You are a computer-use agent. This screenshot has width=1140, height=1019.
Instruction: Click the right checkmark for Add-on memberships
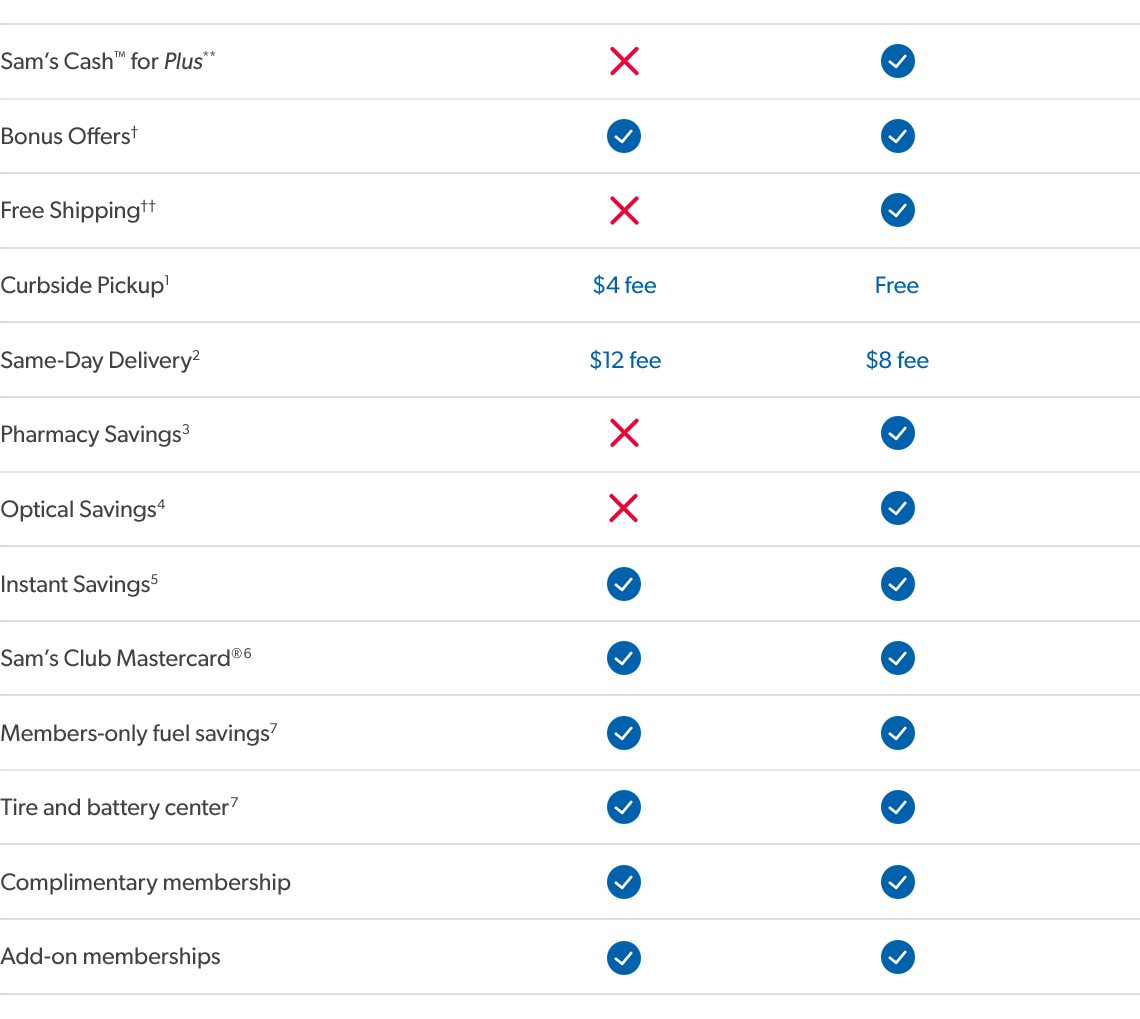pos(898,957)
